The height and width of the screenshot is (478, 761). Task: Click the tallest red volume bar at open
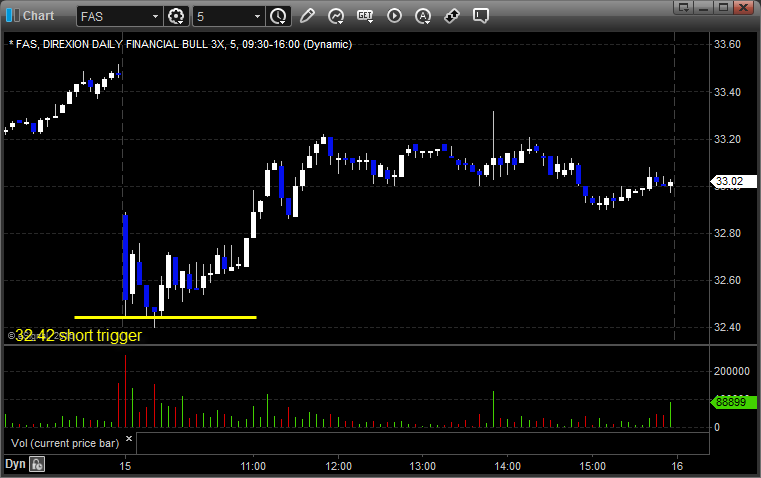[125, 391]
